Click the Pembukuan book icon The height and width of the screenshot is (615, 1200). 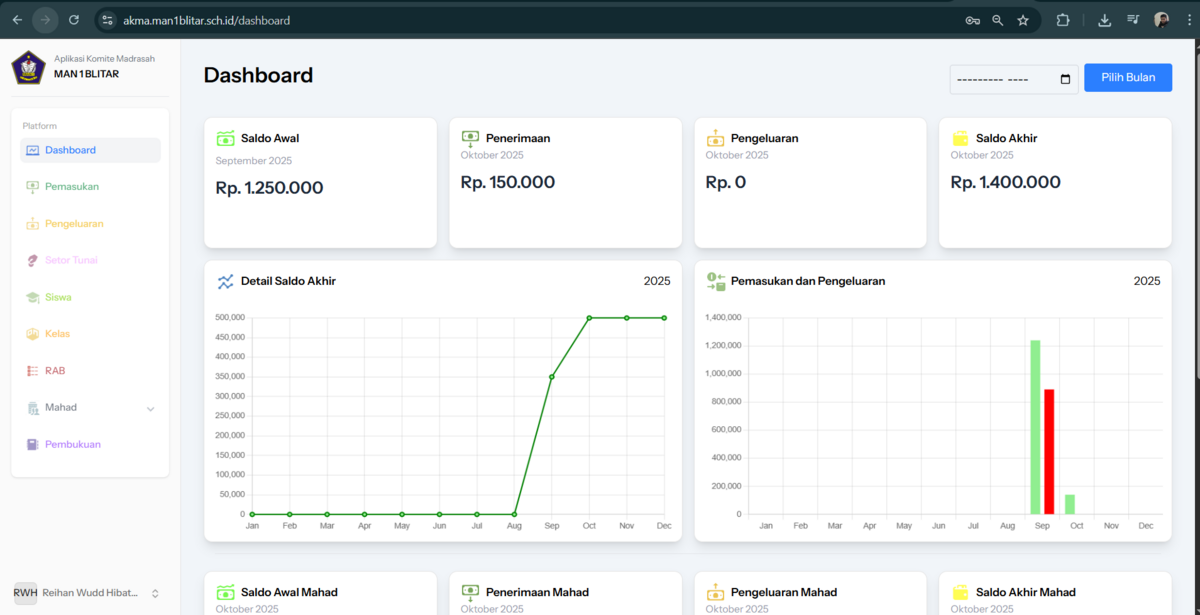pos(32,445)
